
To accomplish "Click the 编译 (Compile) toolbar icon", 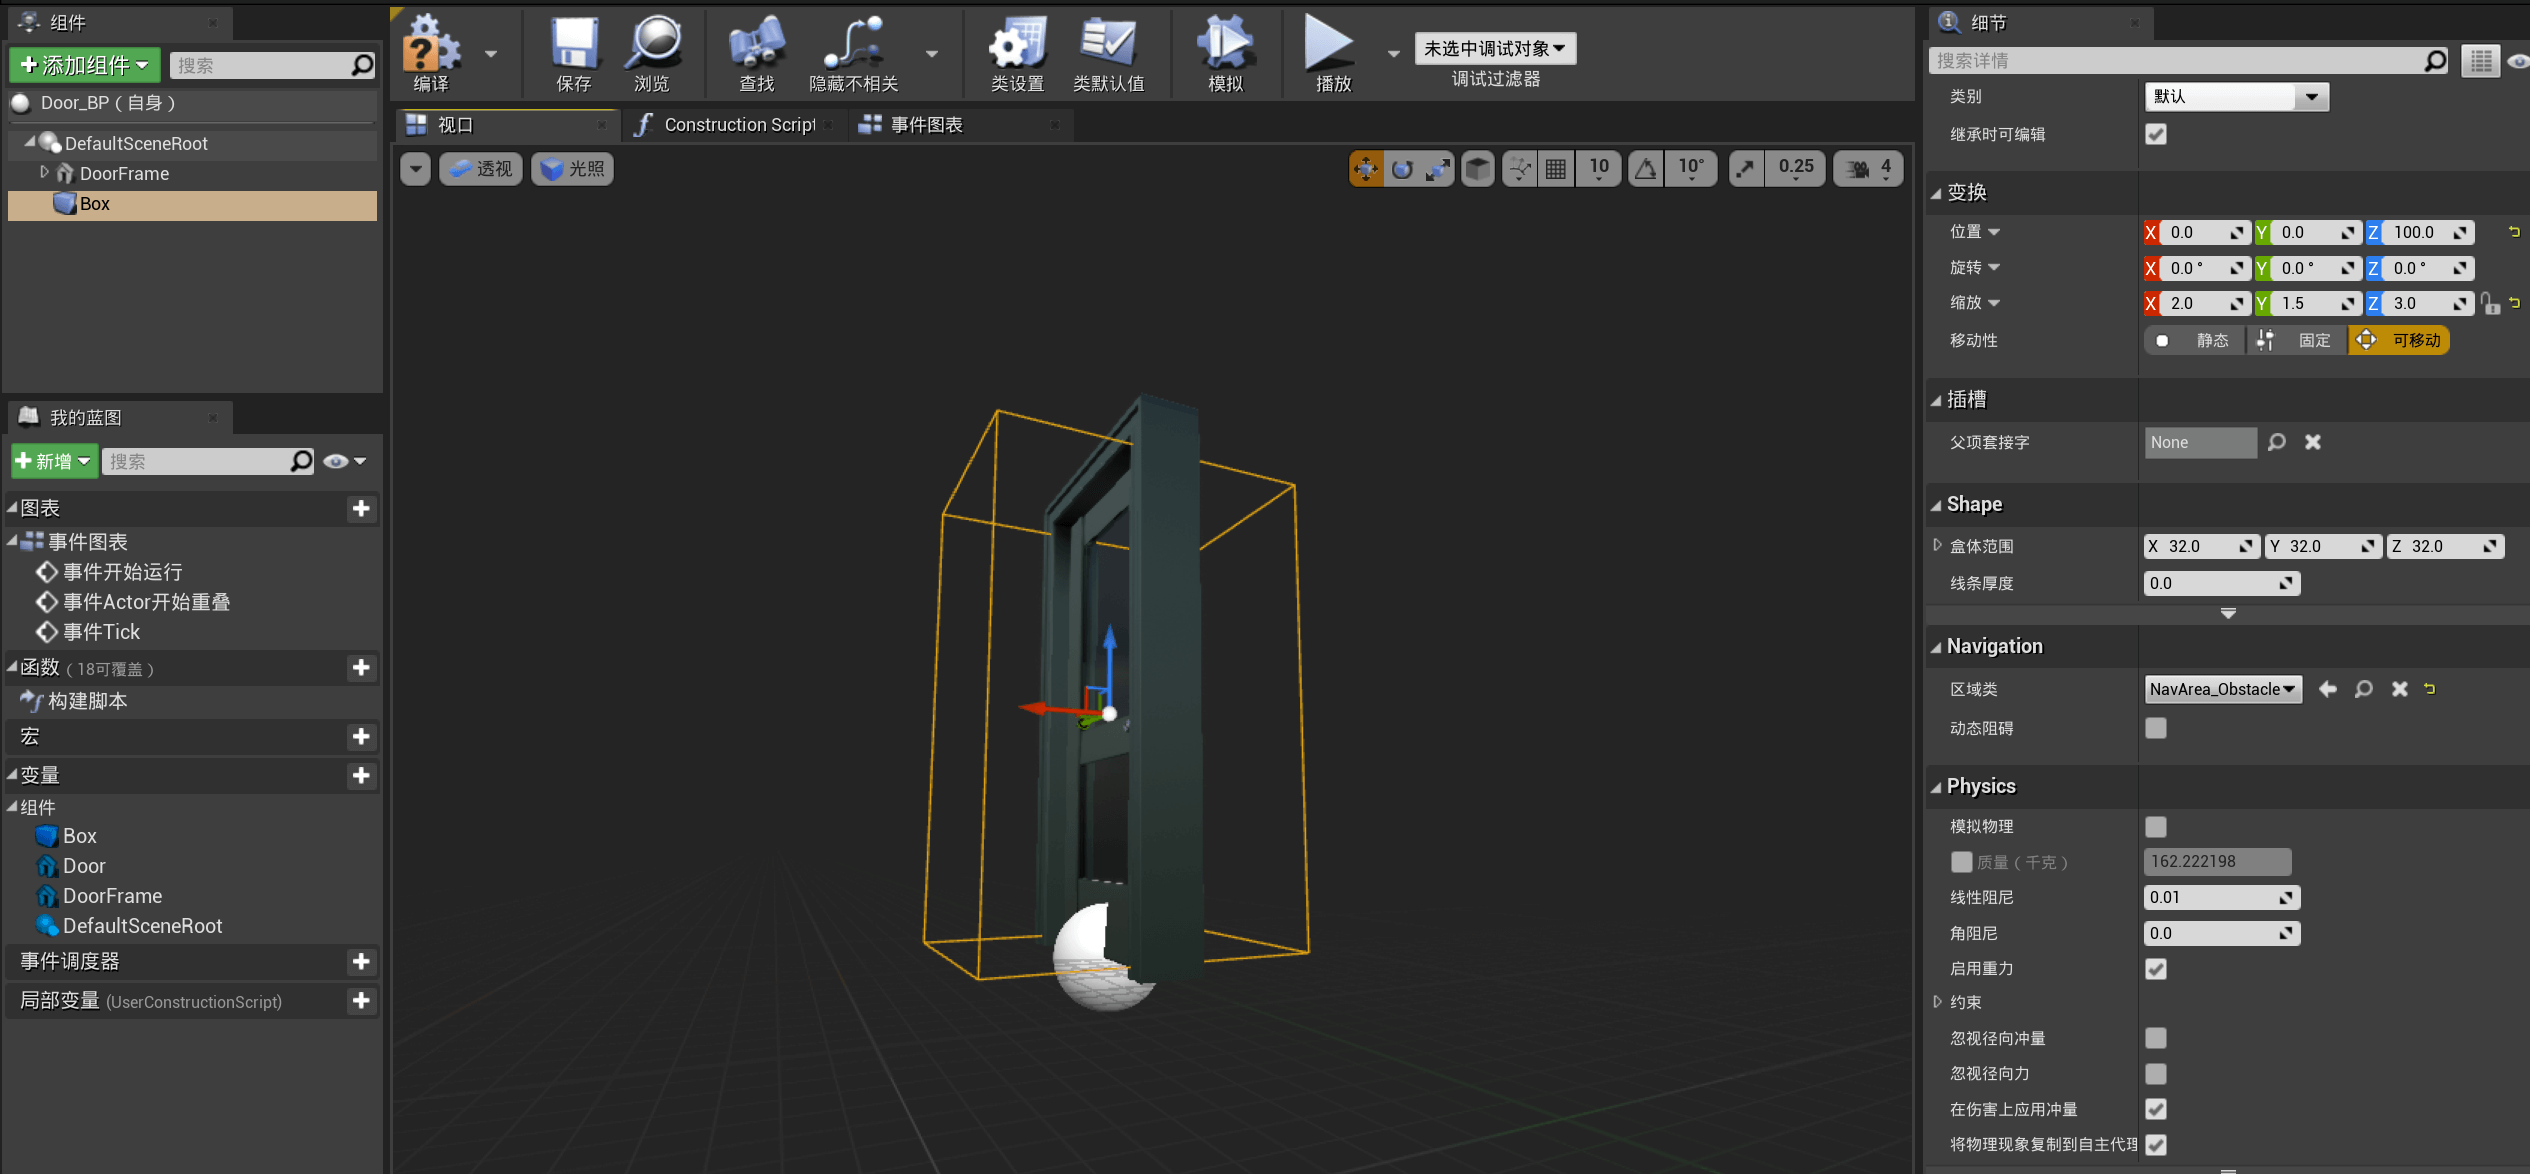I will click(x=431, y=54).
